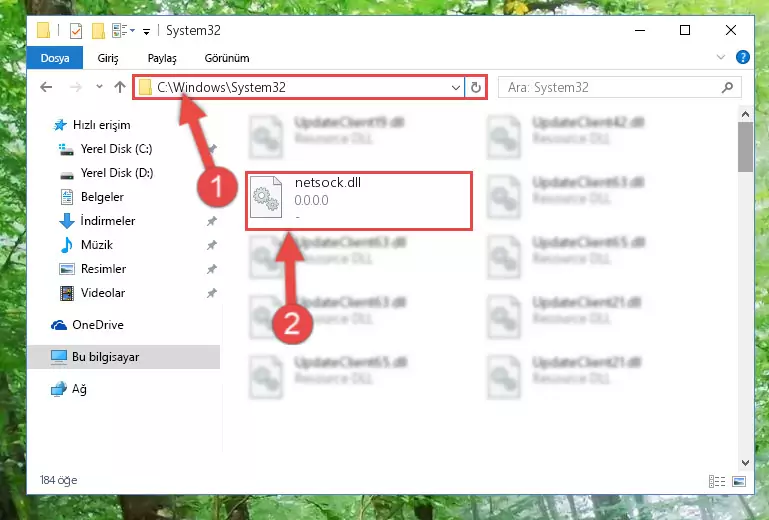Open Videolar folder in sidebar
Screen dimensions: 769x520
pyautogui.click(x=92, y=293)
